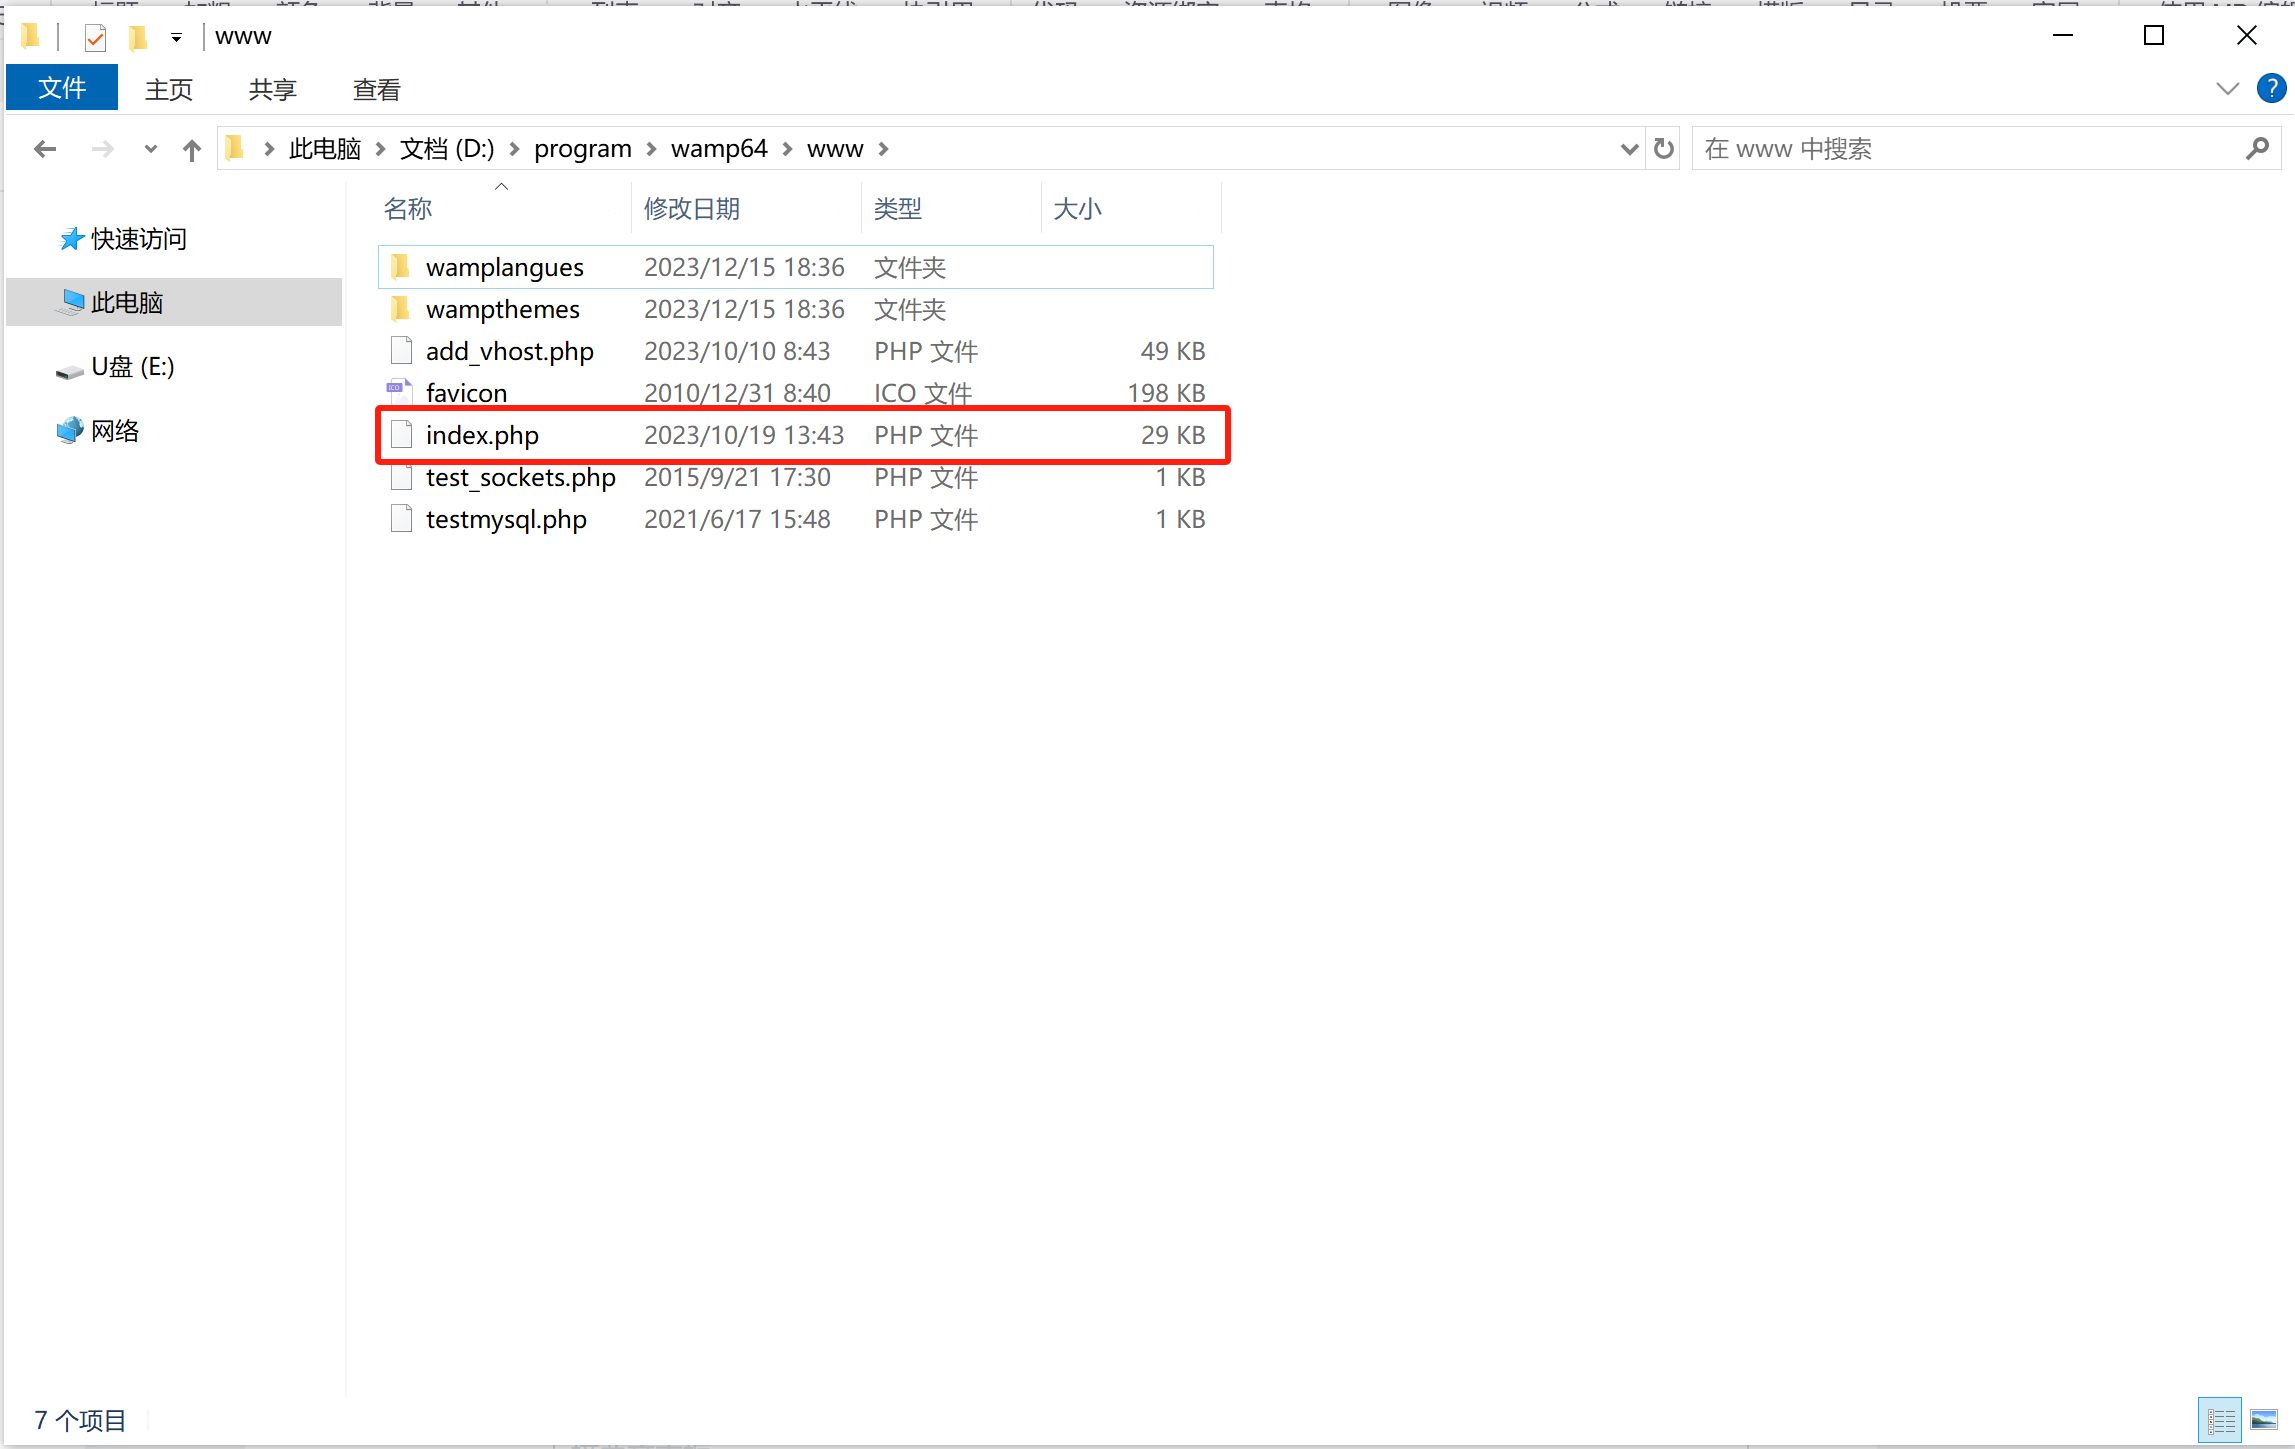The height and width of the screenshot is (1449, 2295).
Task: Select the wampthemes folder icon
Action: pyautogui.click(x=401, y=309)
